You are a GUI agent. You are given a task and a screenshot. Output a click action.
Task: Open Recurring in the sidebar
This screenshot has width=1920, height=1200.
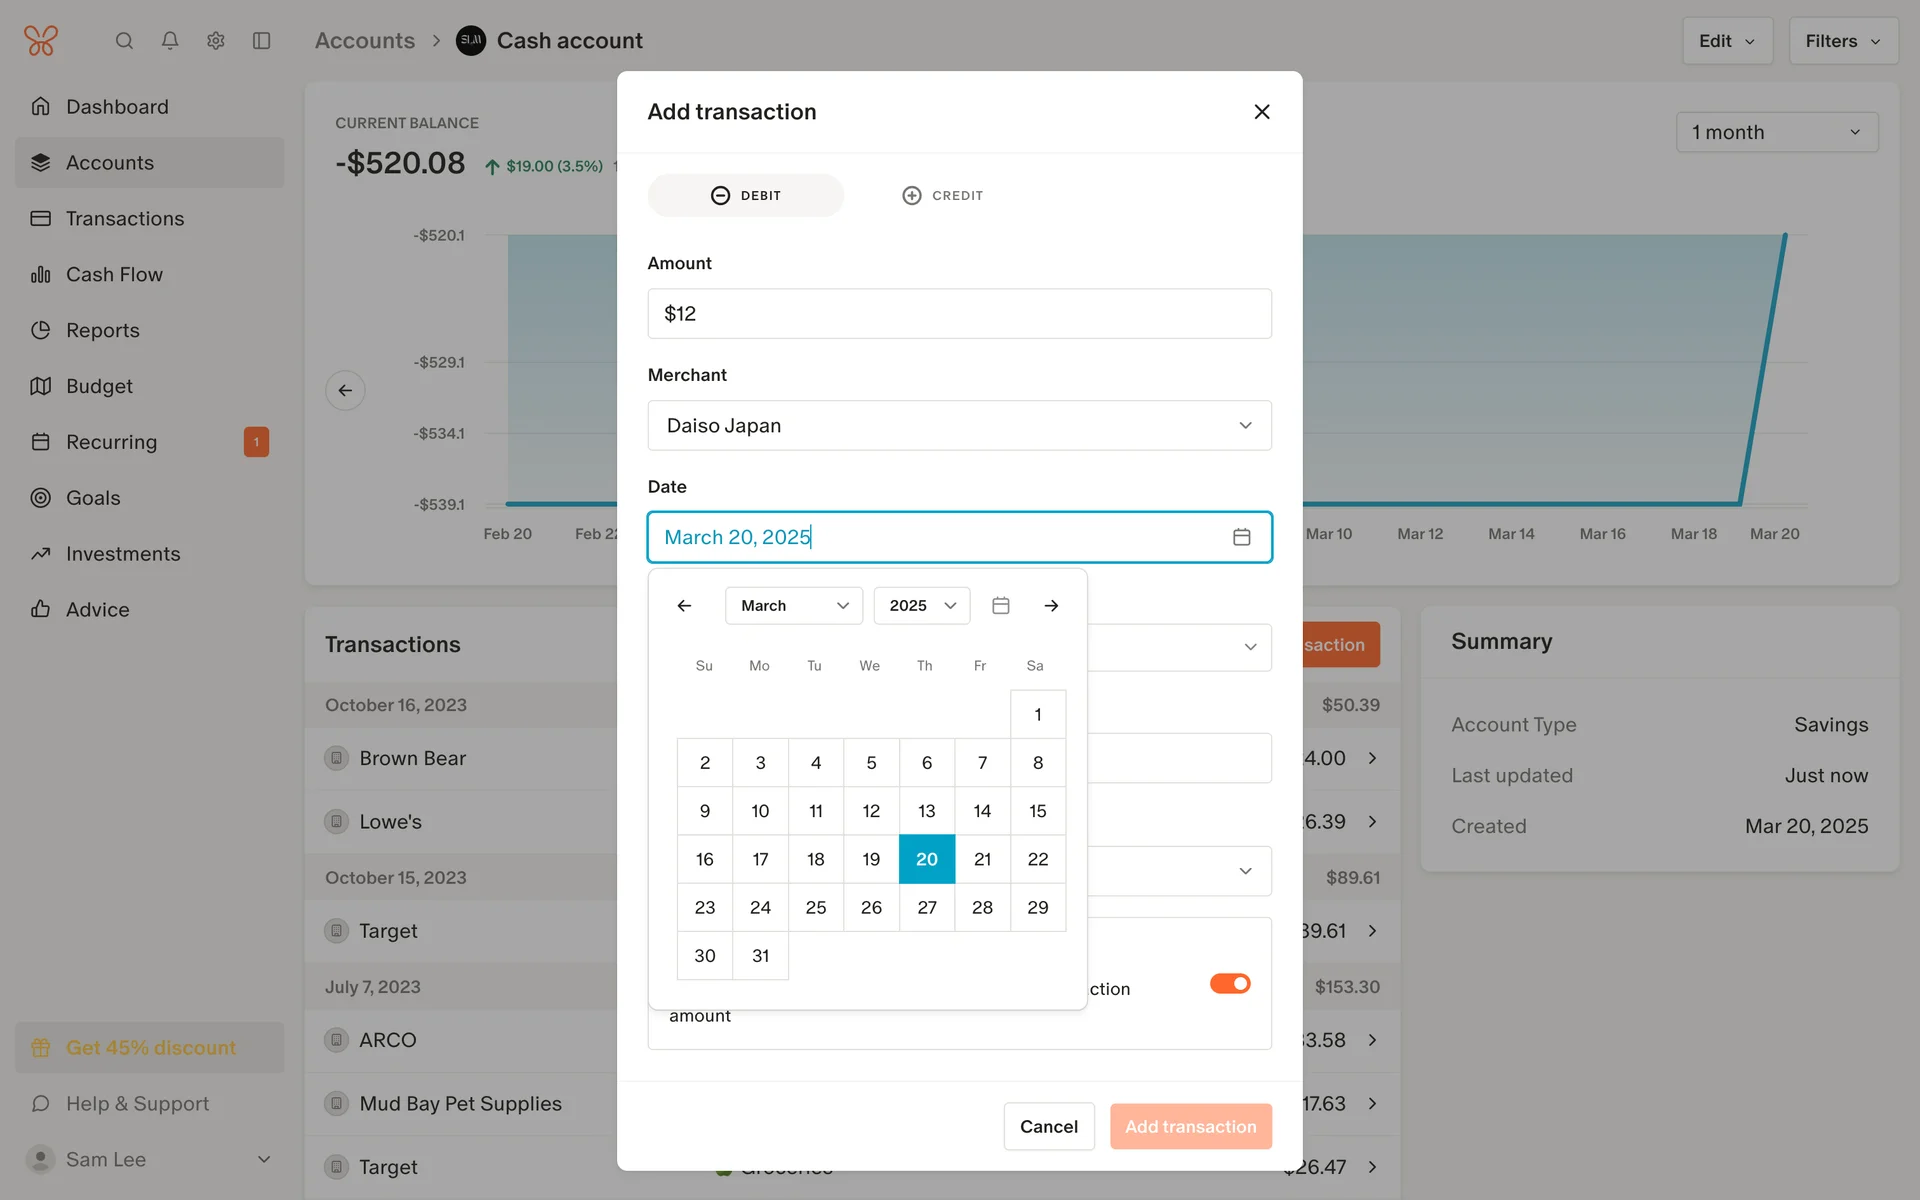(x=111, y=442)
